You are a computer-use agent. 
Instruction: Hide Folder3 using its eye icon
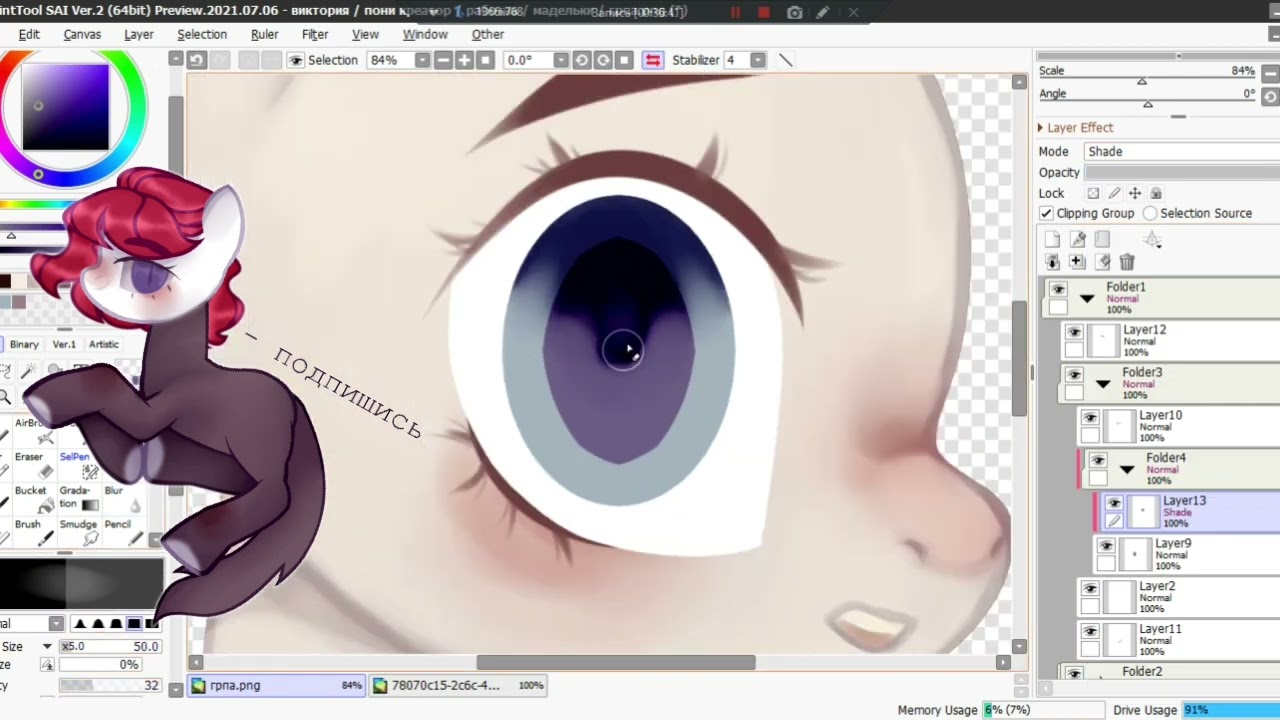(1074, 376)
